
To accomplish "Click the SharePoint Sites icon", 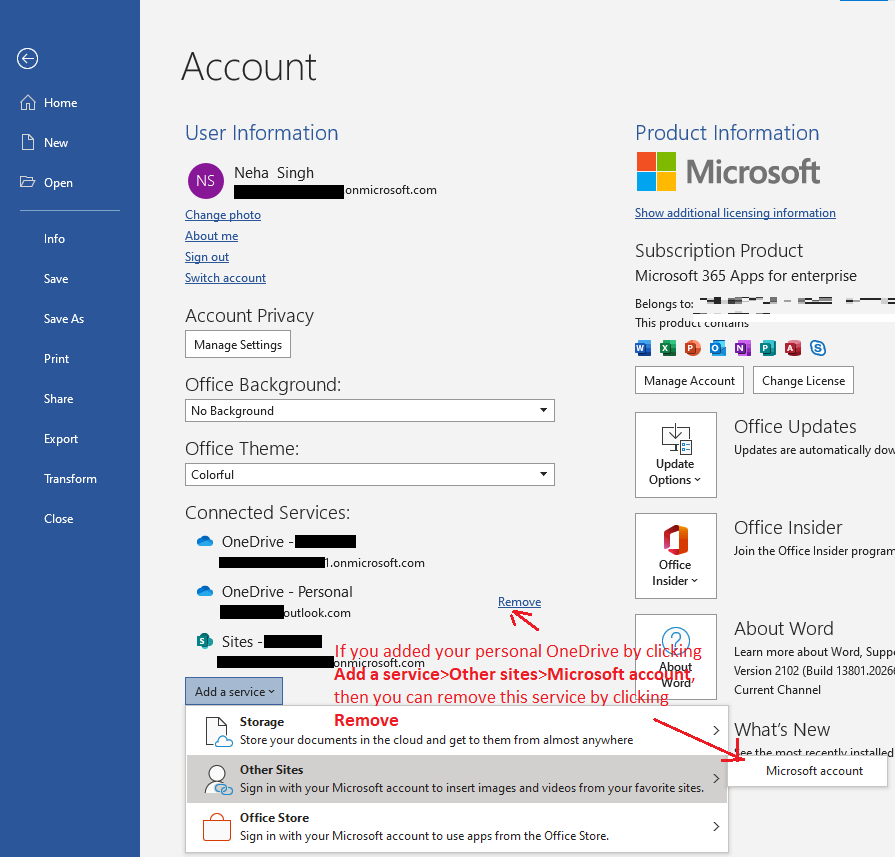I will (x=204, y=641).
